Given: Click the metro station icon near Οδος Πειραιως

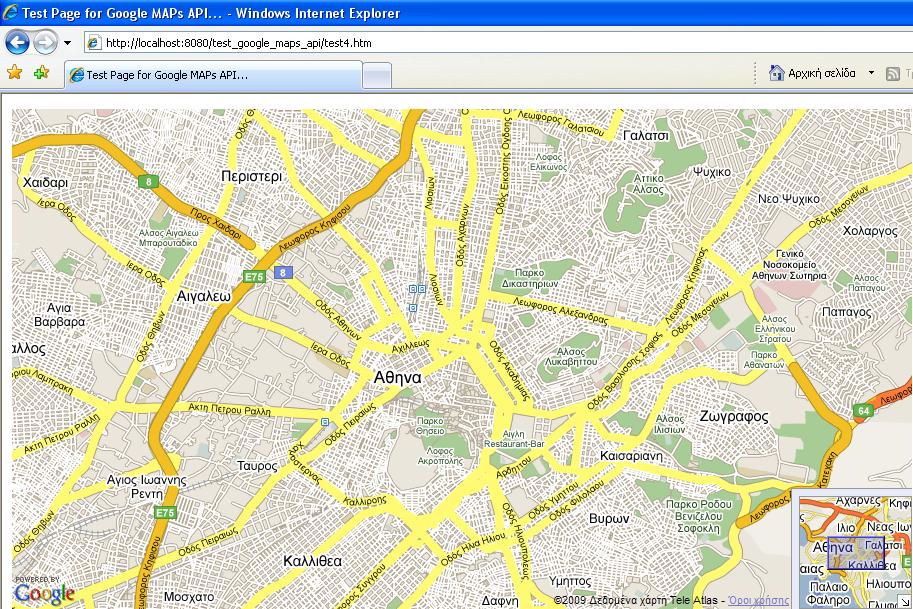Looking at the screenshot, I should point(325,422).
